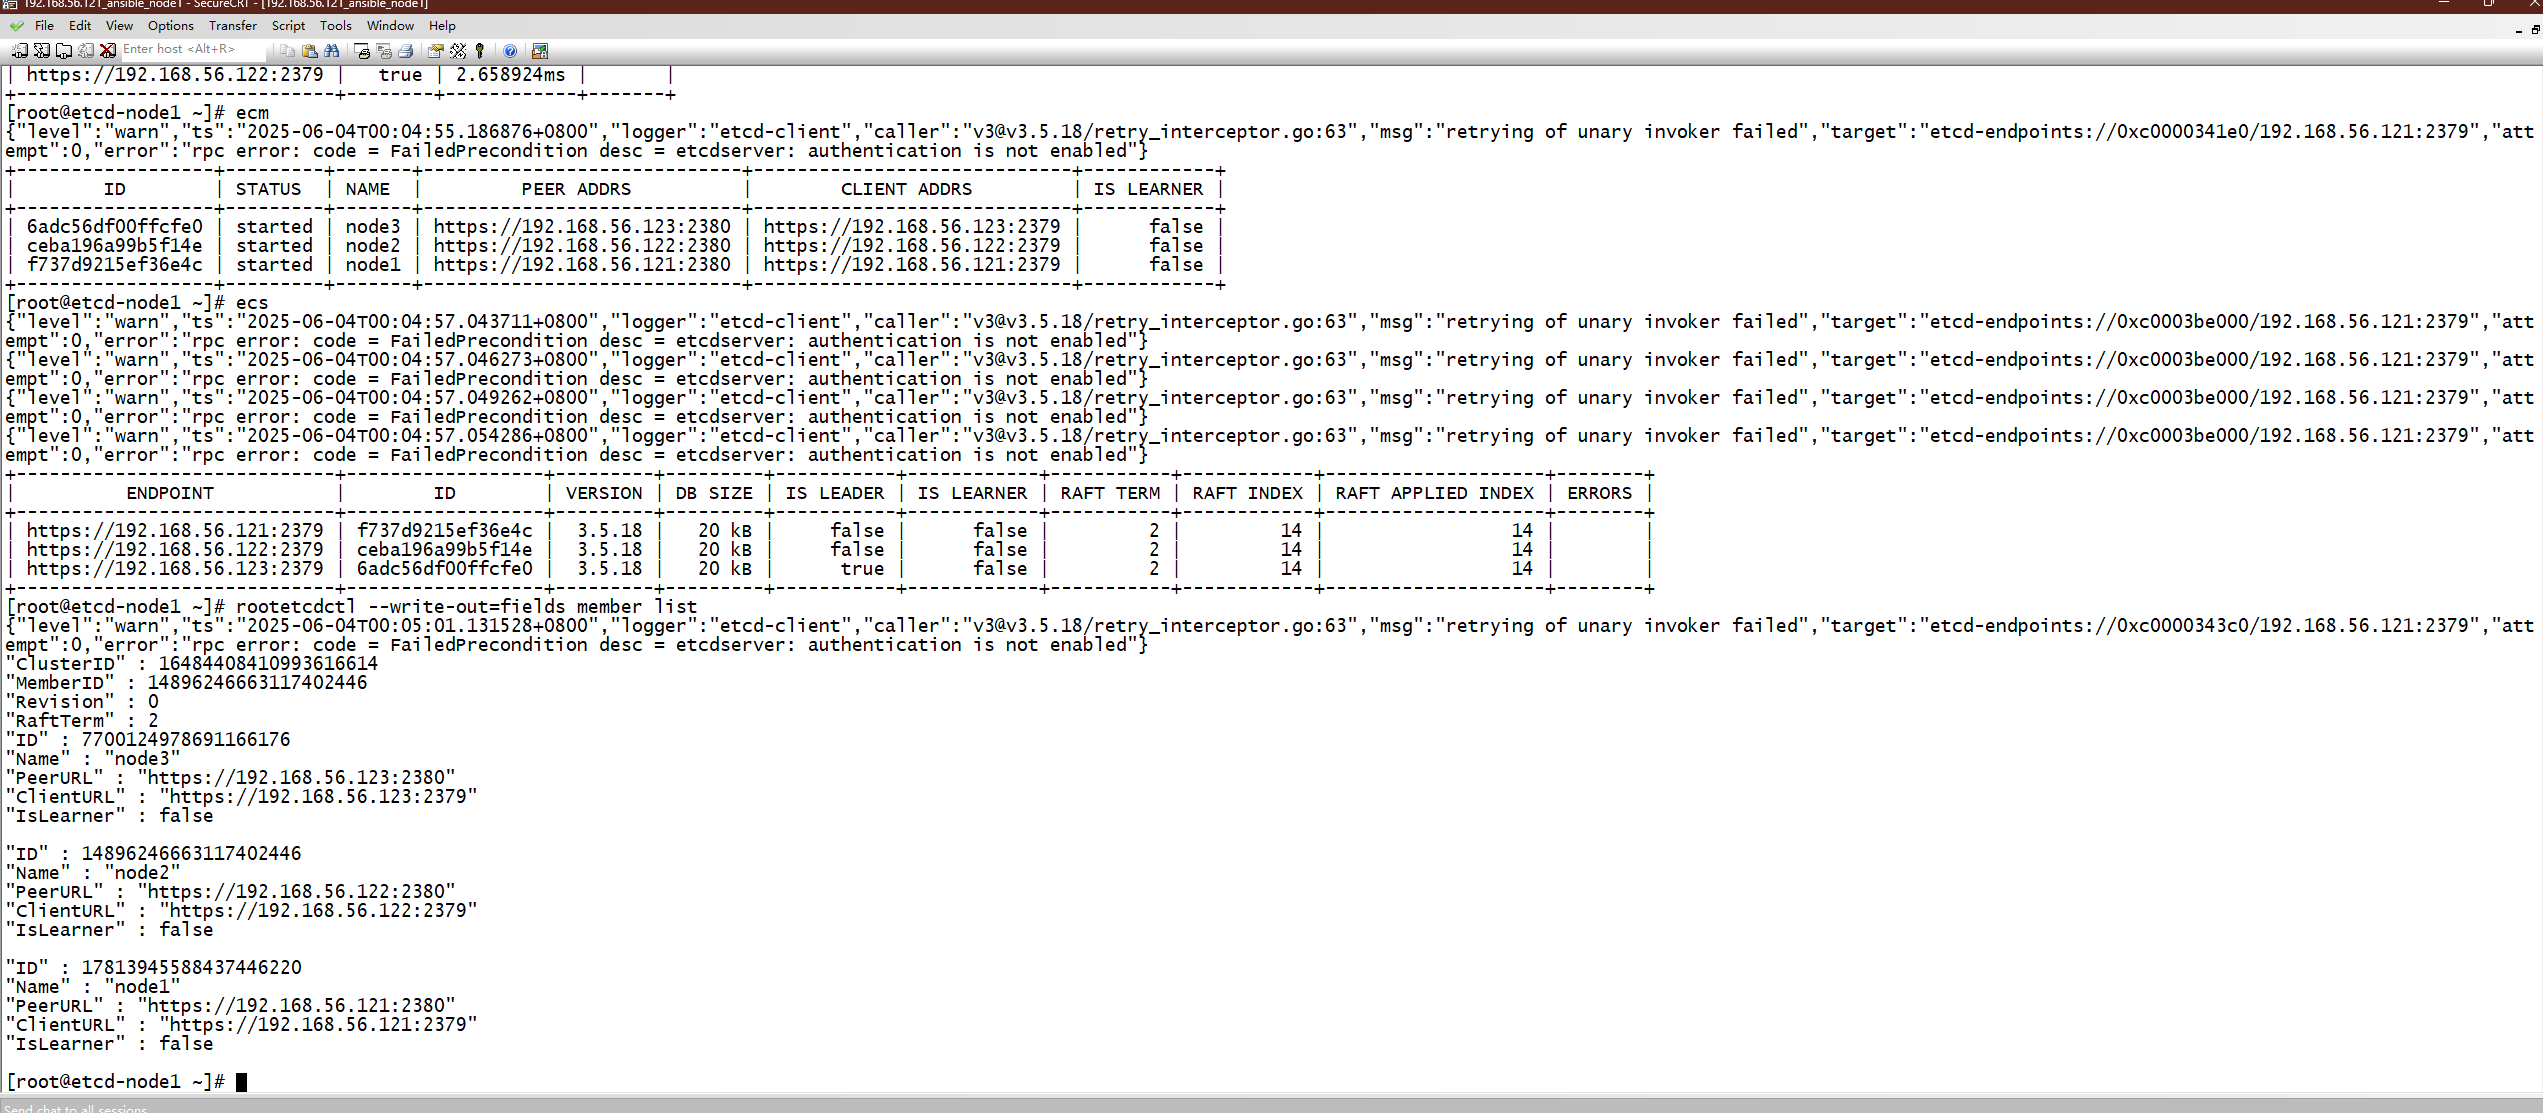Open the Help menu
The width and height of the screenshot is (2543, 1113).
(x=442, y=26)
